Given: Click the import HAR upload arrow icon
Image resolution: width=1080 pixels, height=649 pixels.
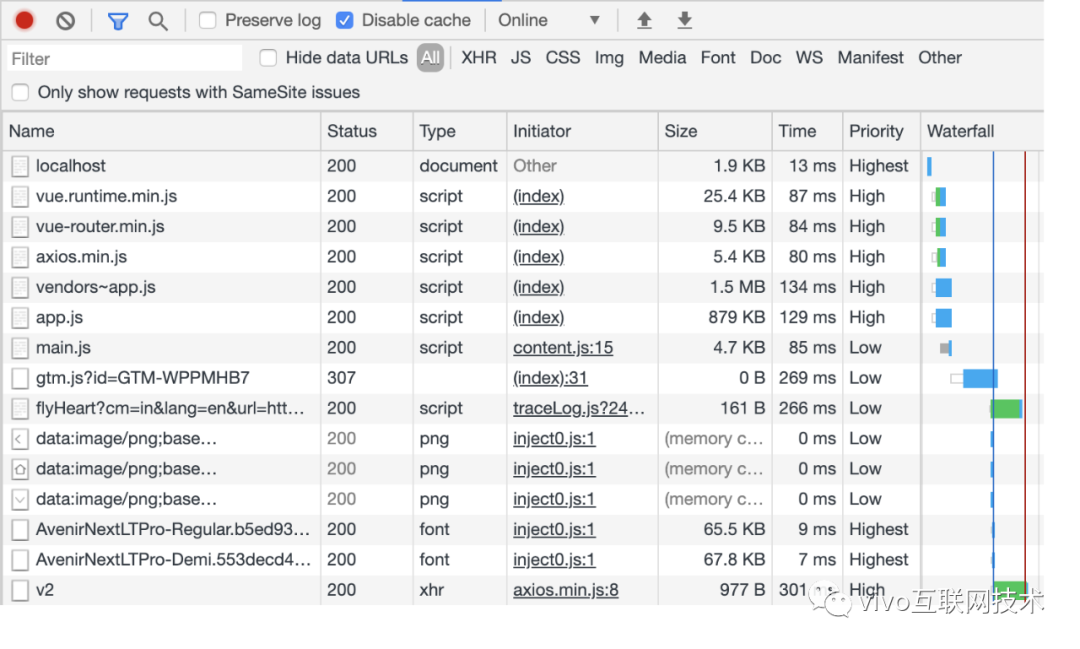Looking at the screenshot, I should pyautogui.click(x=645, y=20).
